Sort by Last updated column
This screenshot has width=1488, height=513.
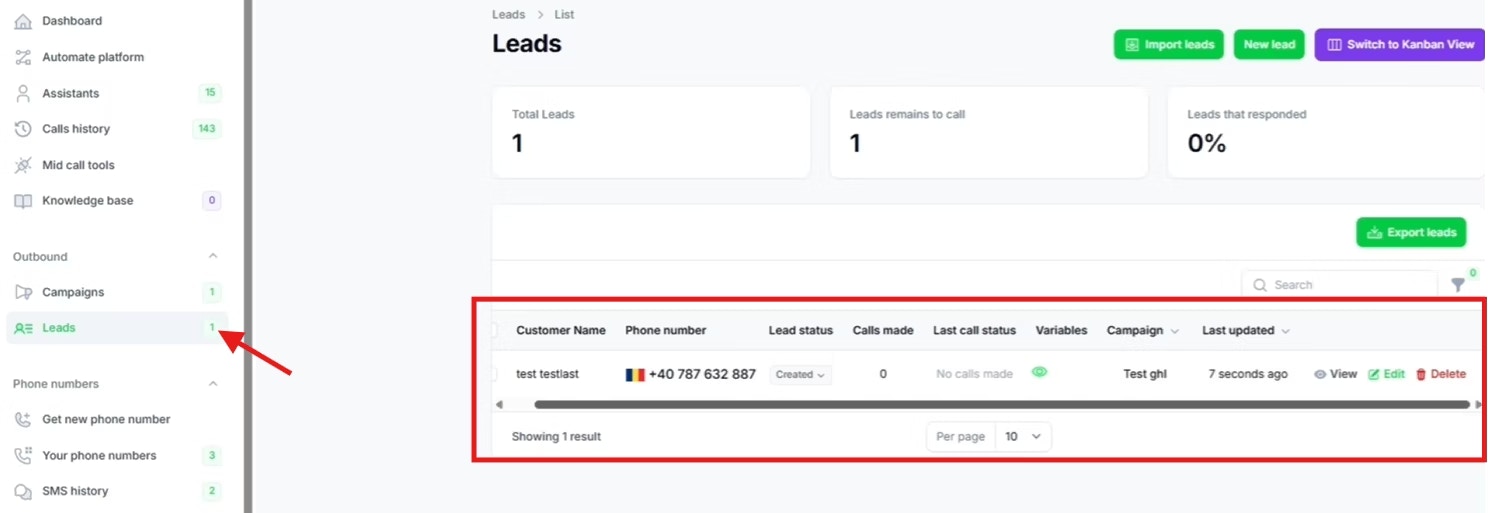[x=1246, y=330]
